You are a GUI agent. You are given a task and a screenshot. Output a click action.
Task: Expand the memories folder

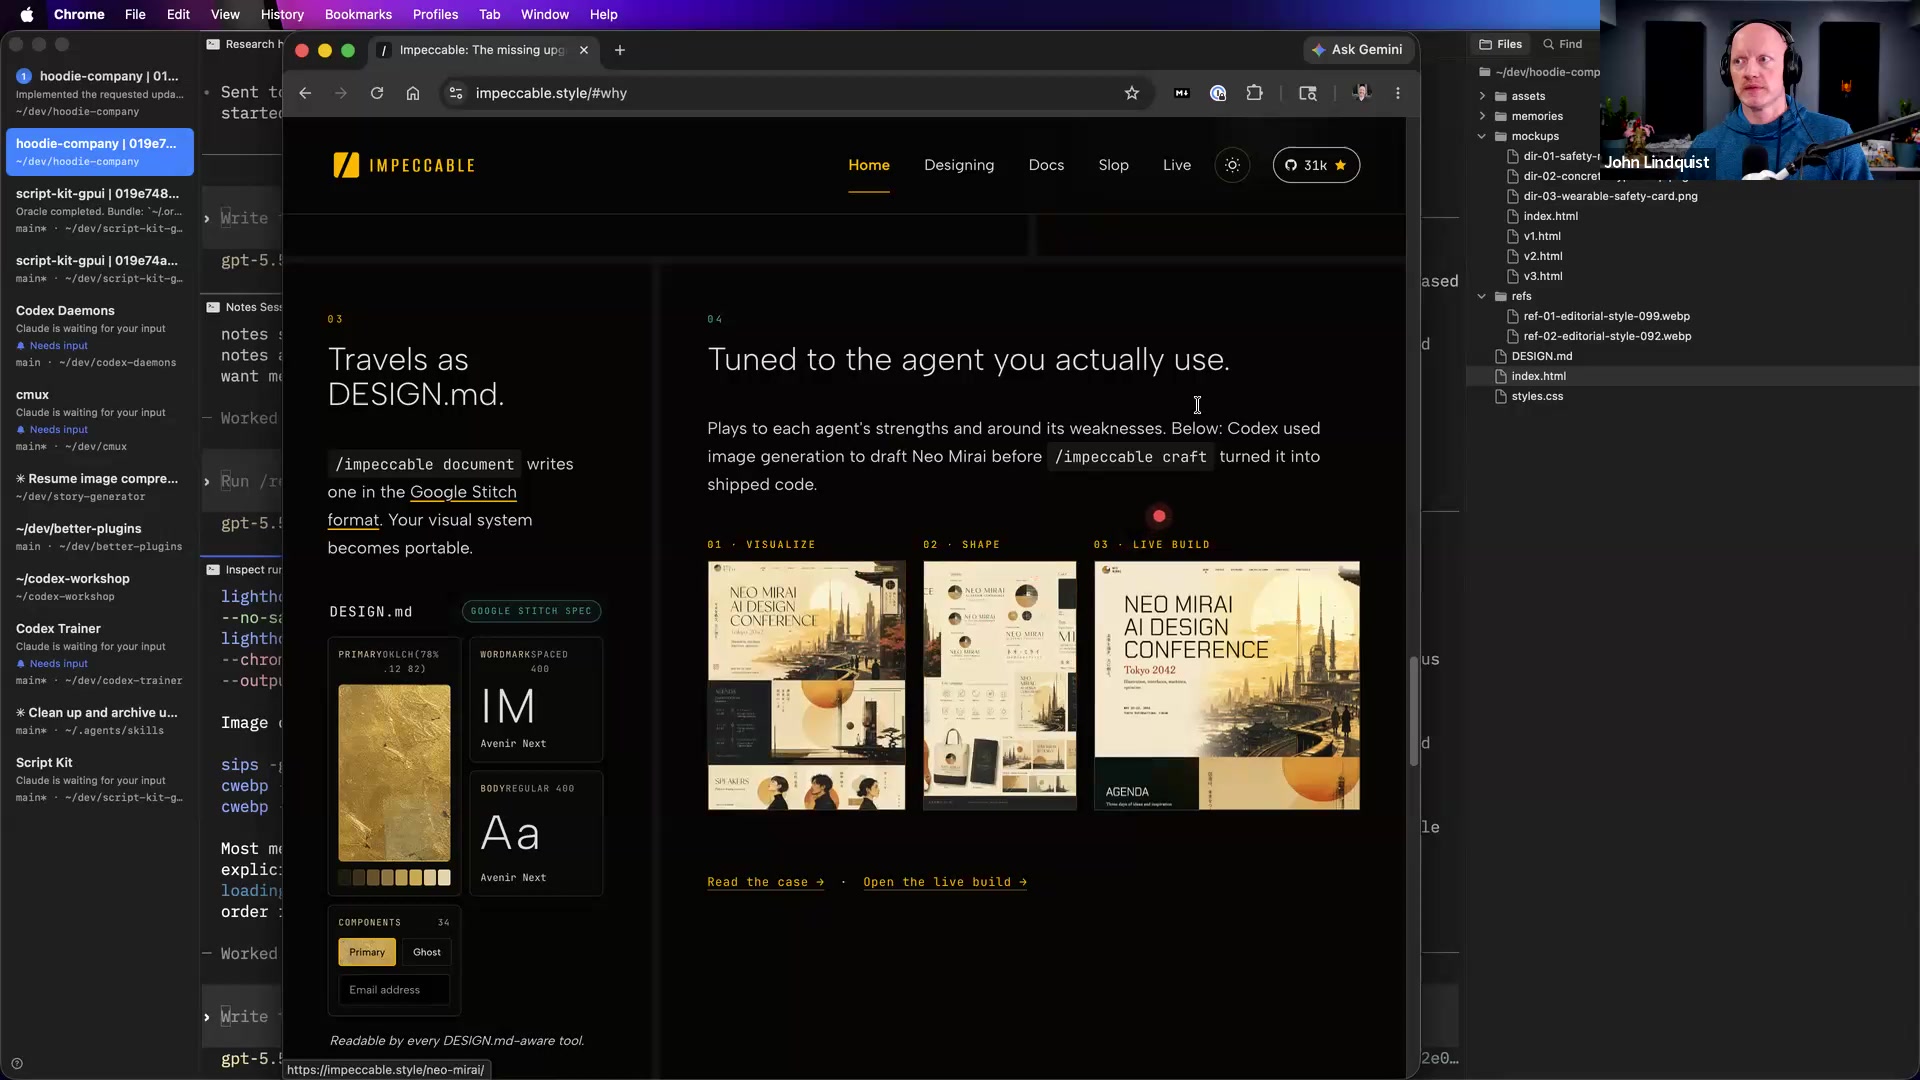[x=1482, y=116]
